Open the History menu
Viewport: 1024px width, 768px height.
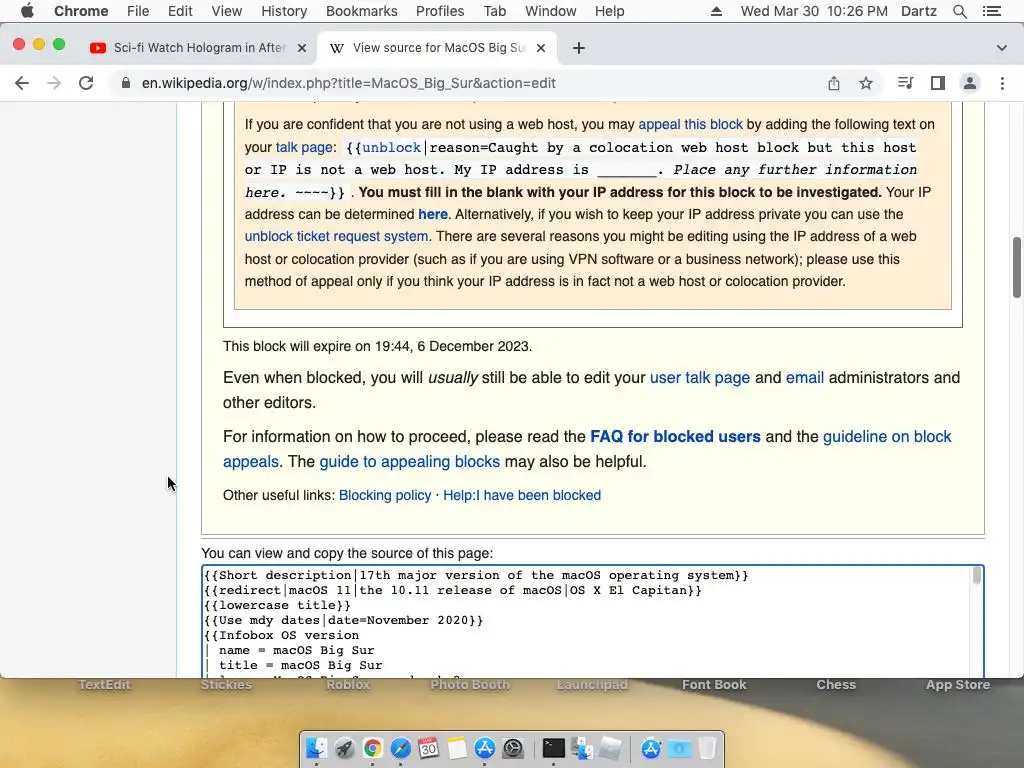(284, 11)
